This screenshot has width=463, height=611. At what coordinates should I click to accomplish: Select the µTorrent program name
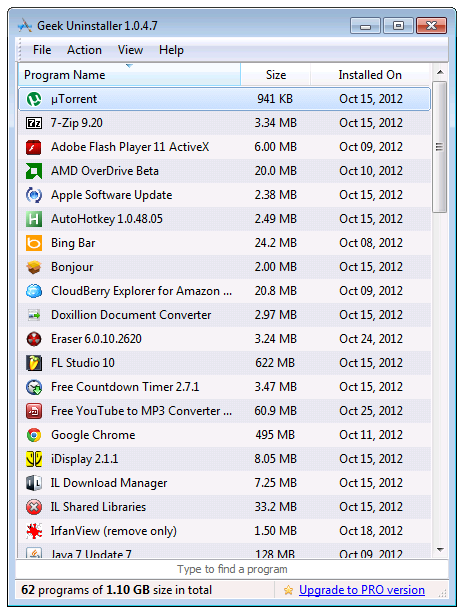pos(74,99)
